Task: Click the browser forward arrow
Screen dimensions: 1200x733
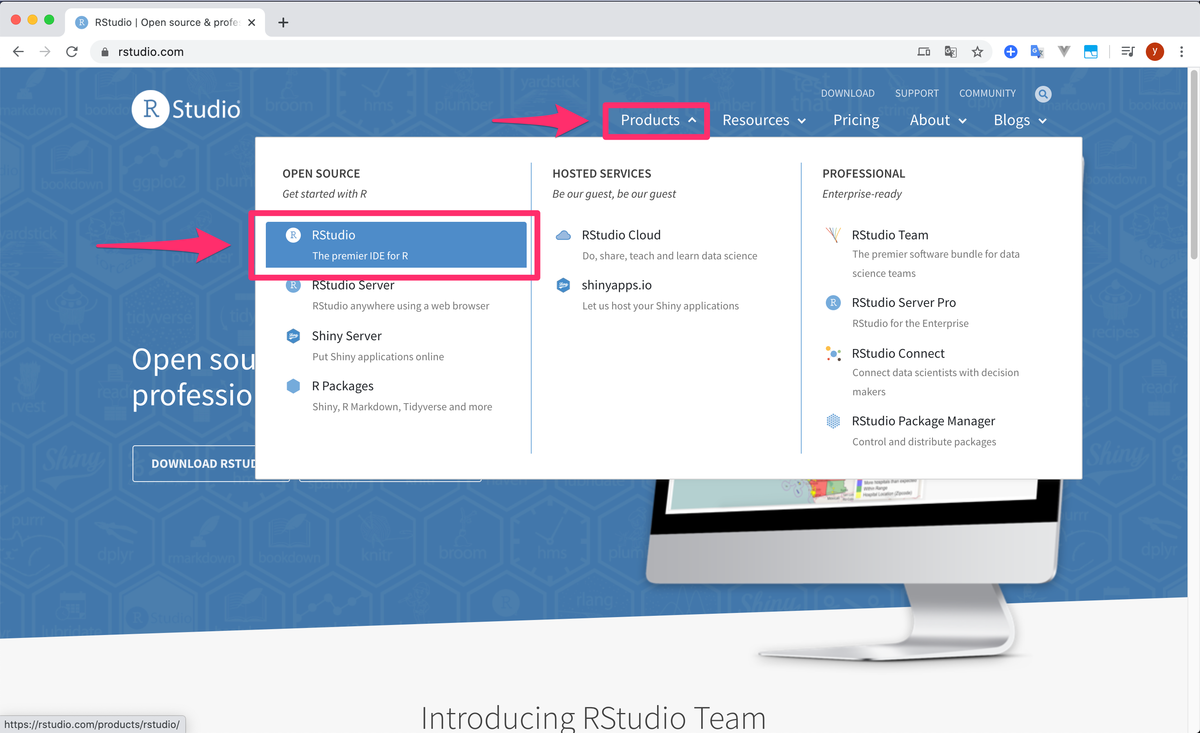Action: [45, 52]
